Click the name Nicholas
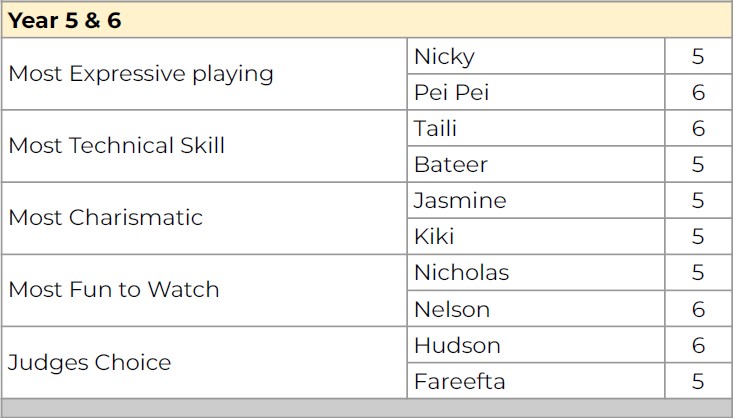 [462, 272]
